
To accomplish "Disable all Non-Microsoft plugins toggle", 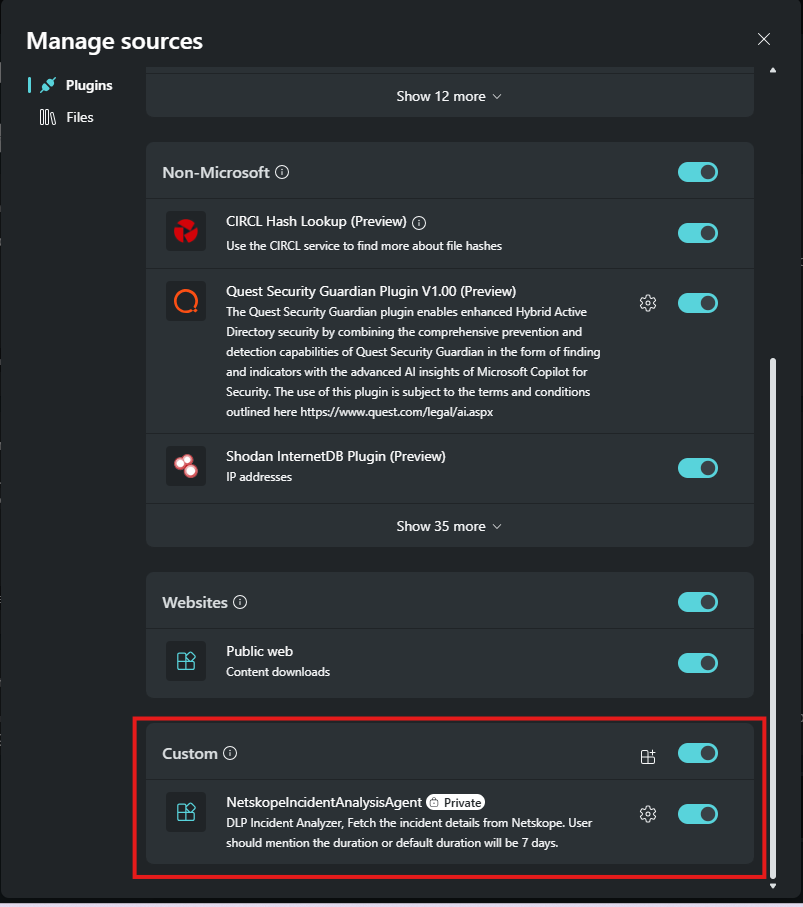I will pyautogui.click(x=698, y=172).
